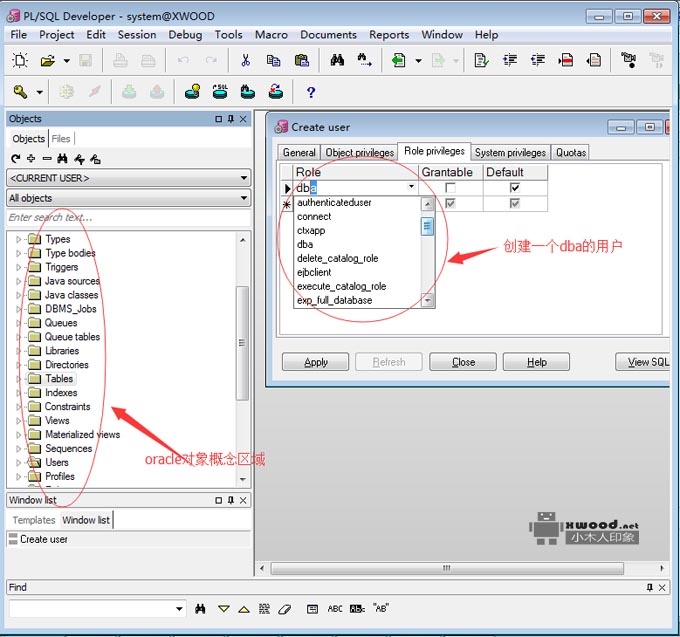Pin the Objects panel
The height and width of the screenshot is (637, 680).
click(x=231, y=119)
